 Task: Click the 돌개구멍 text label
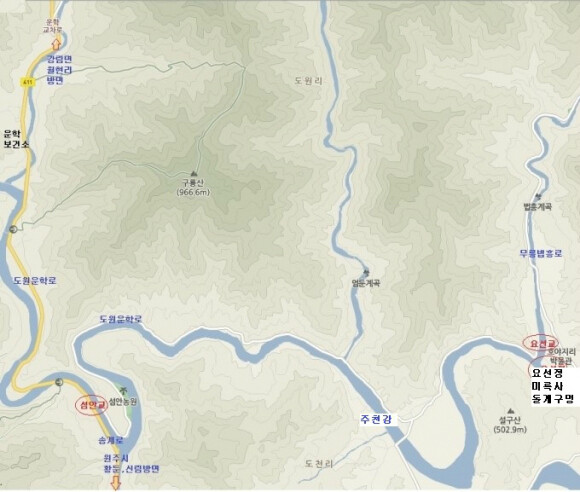click(x=553, y=398)
